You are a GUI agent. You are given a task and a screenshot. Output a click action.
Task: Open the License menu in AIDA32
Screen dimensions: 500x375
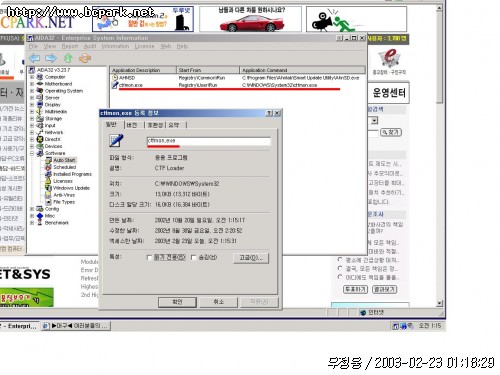(144, 46)
